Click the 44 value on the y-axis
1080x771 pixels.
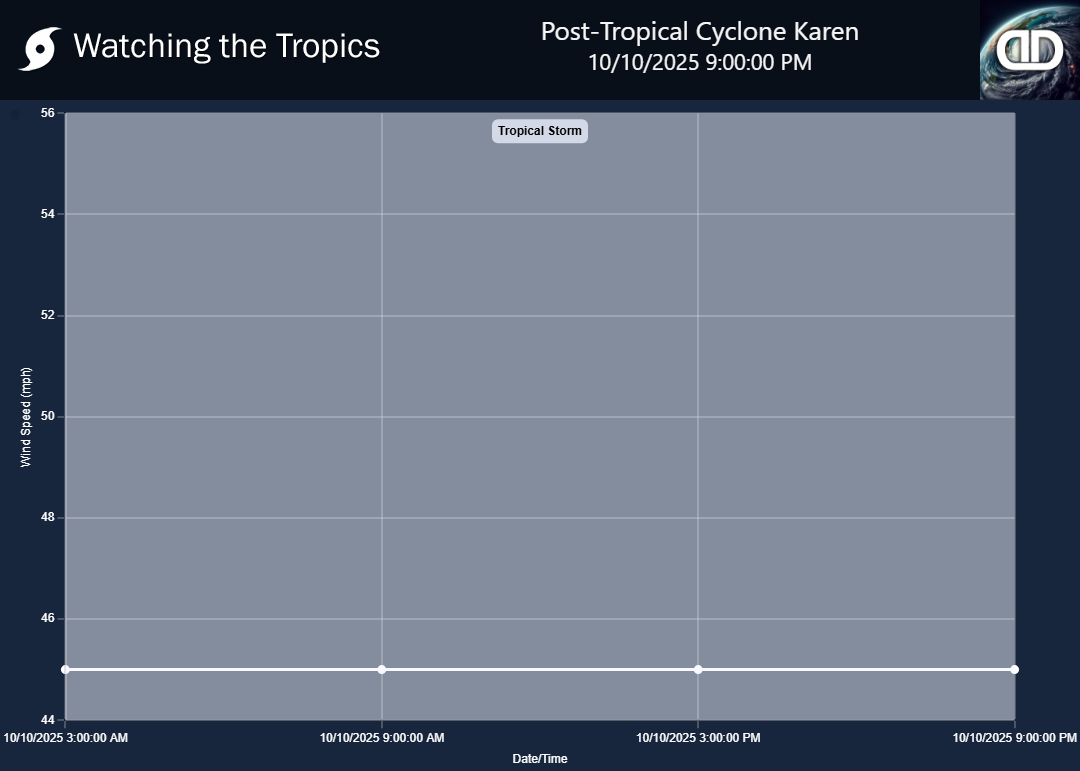click(x=48, y=720)
